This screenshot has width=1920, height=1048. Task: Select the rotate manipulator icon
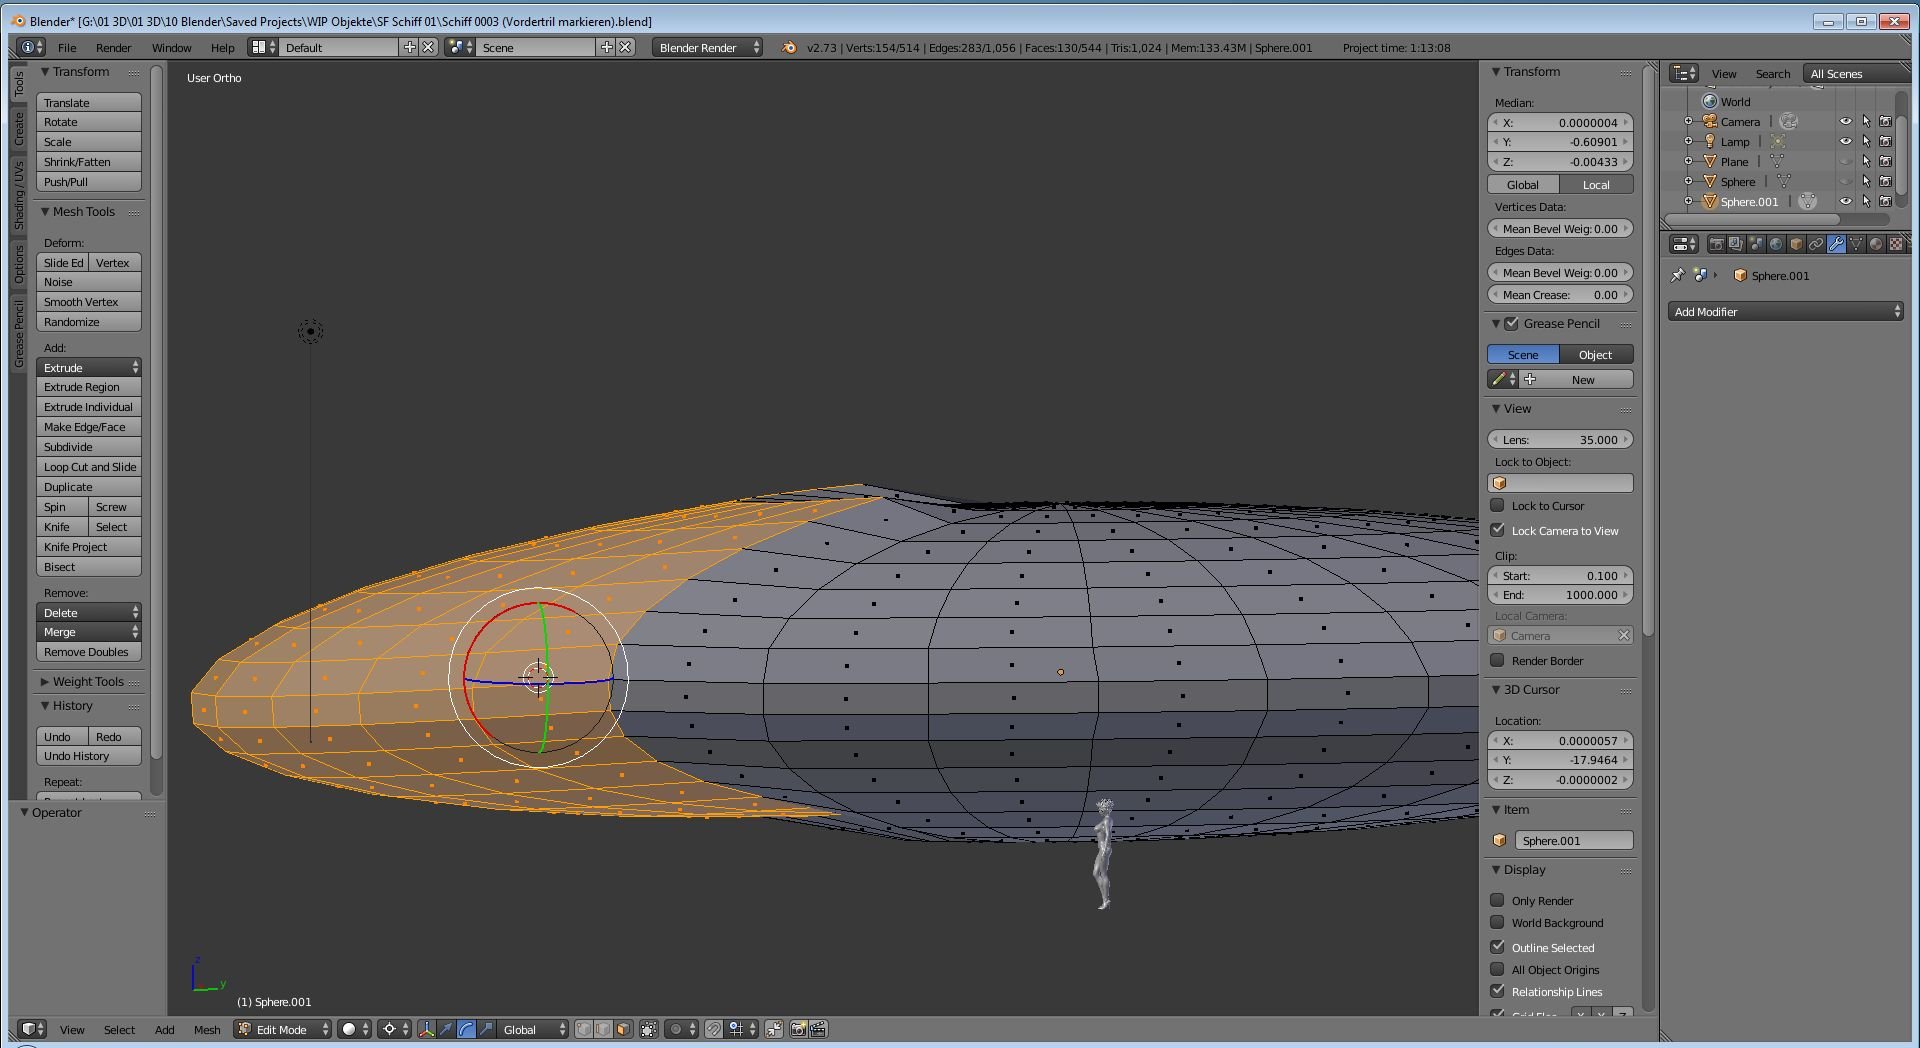click(466, 1029)
